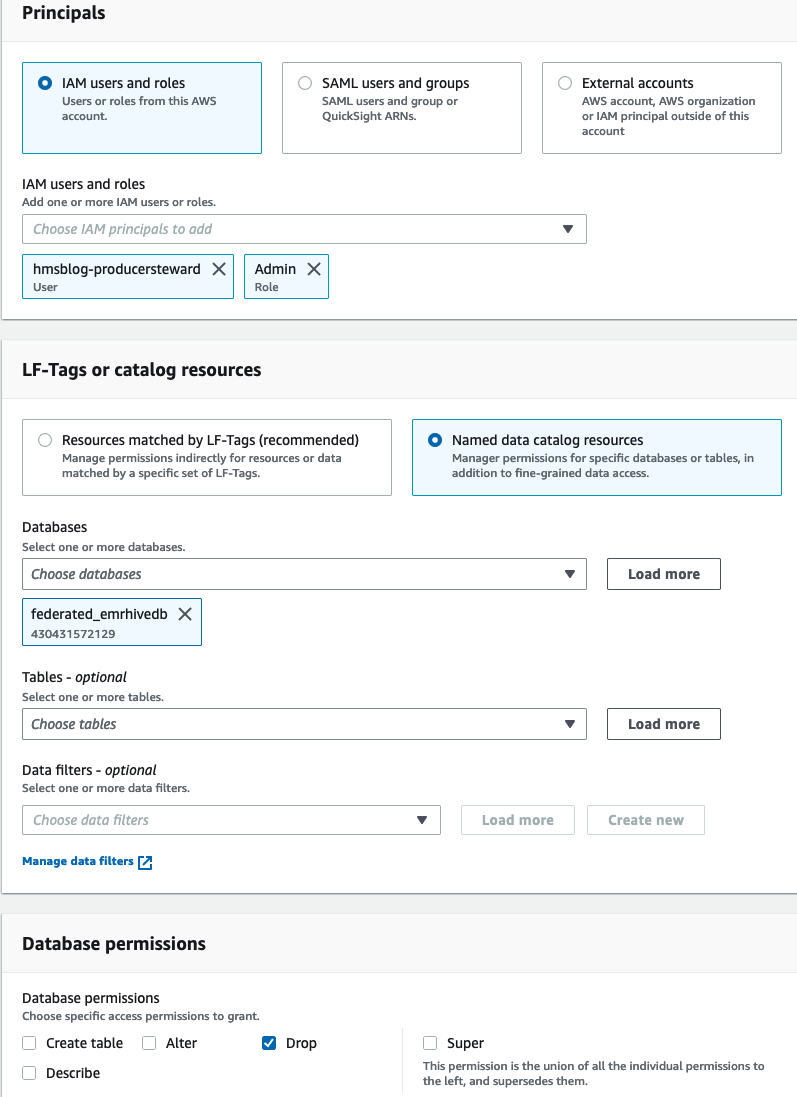This screenshot has width=797, height=1097.
Task: Remove the Admin role chip
Action: click(x=314, y=269)
